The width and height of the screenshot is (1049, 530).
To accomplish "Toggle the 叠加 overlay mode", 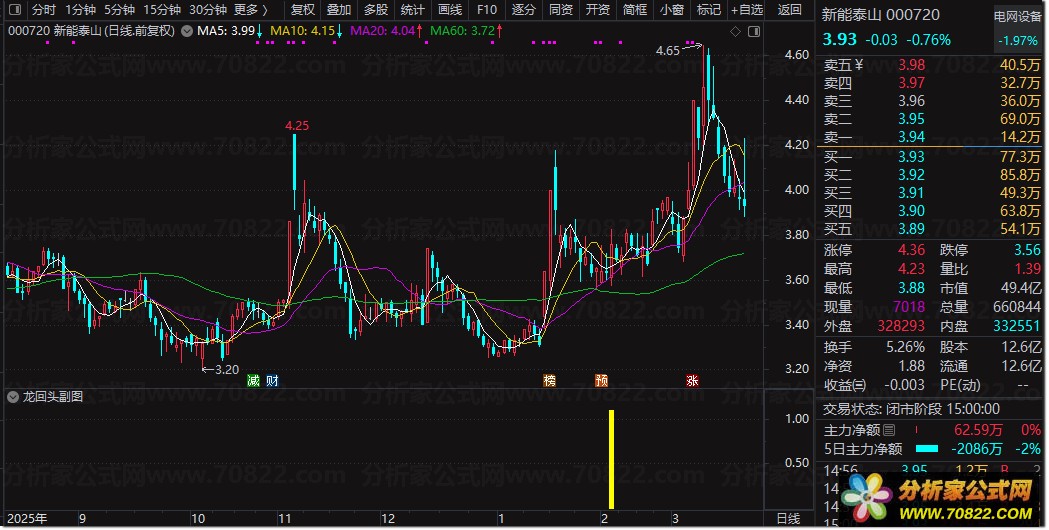I will click(339, 10).
